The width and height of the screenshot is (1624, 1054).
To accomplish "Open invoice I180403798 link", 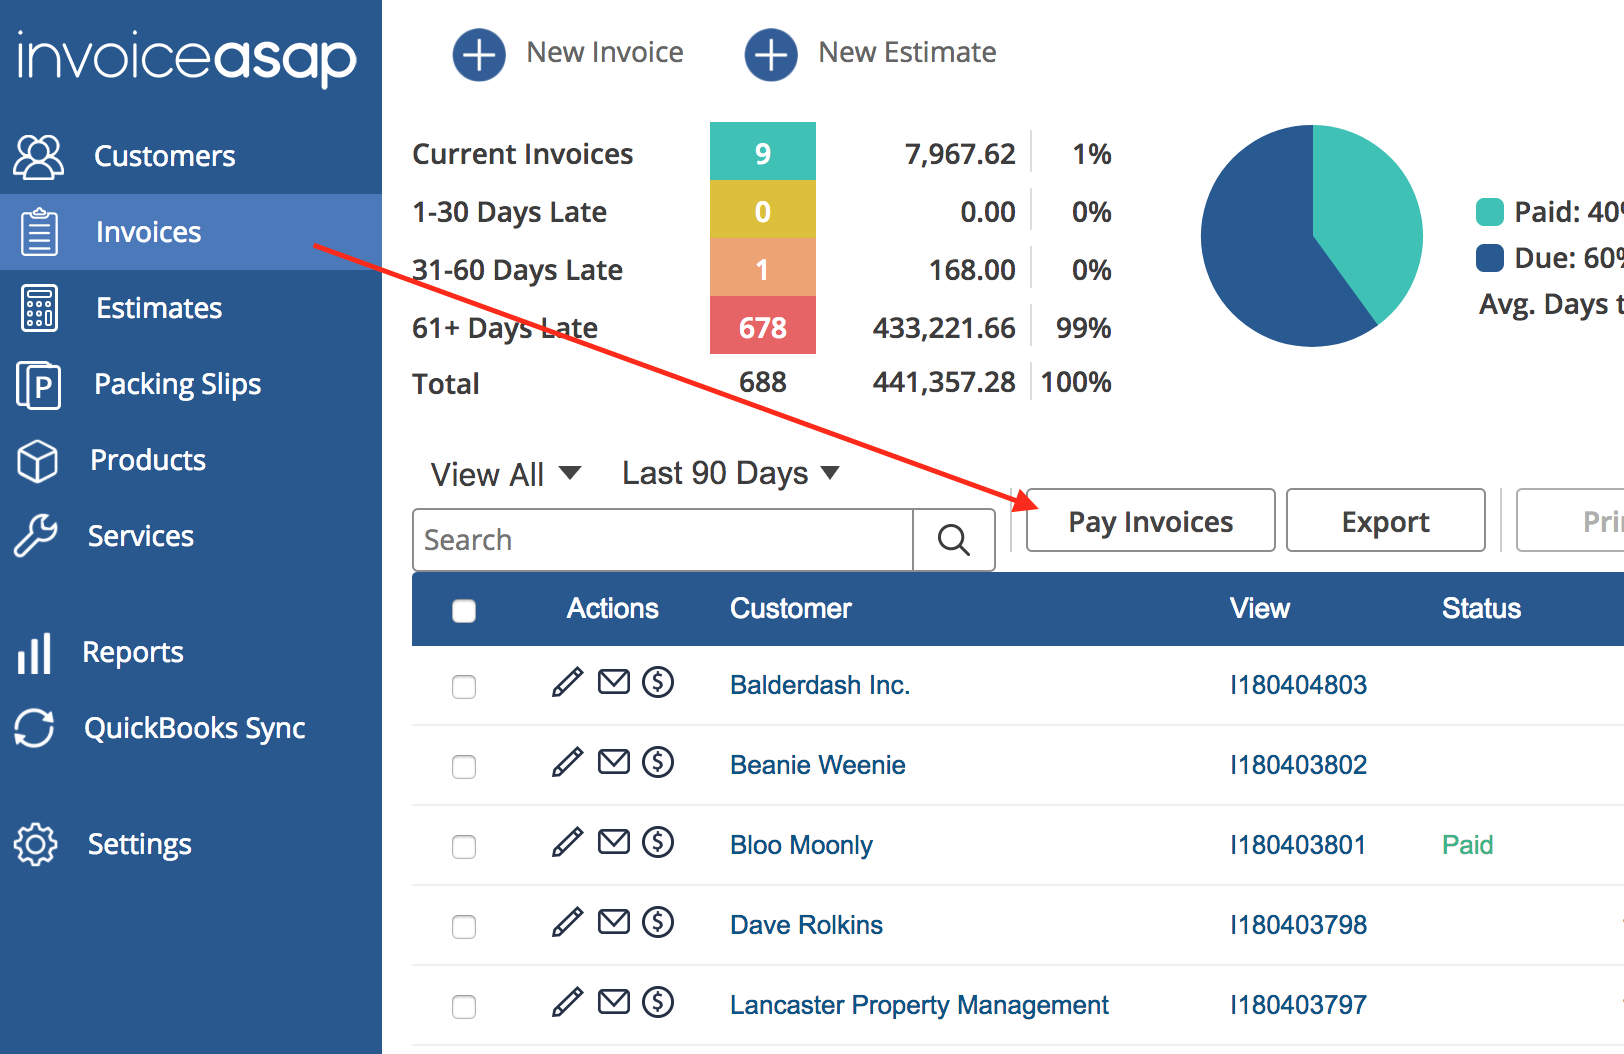I will pos(1298,925).
